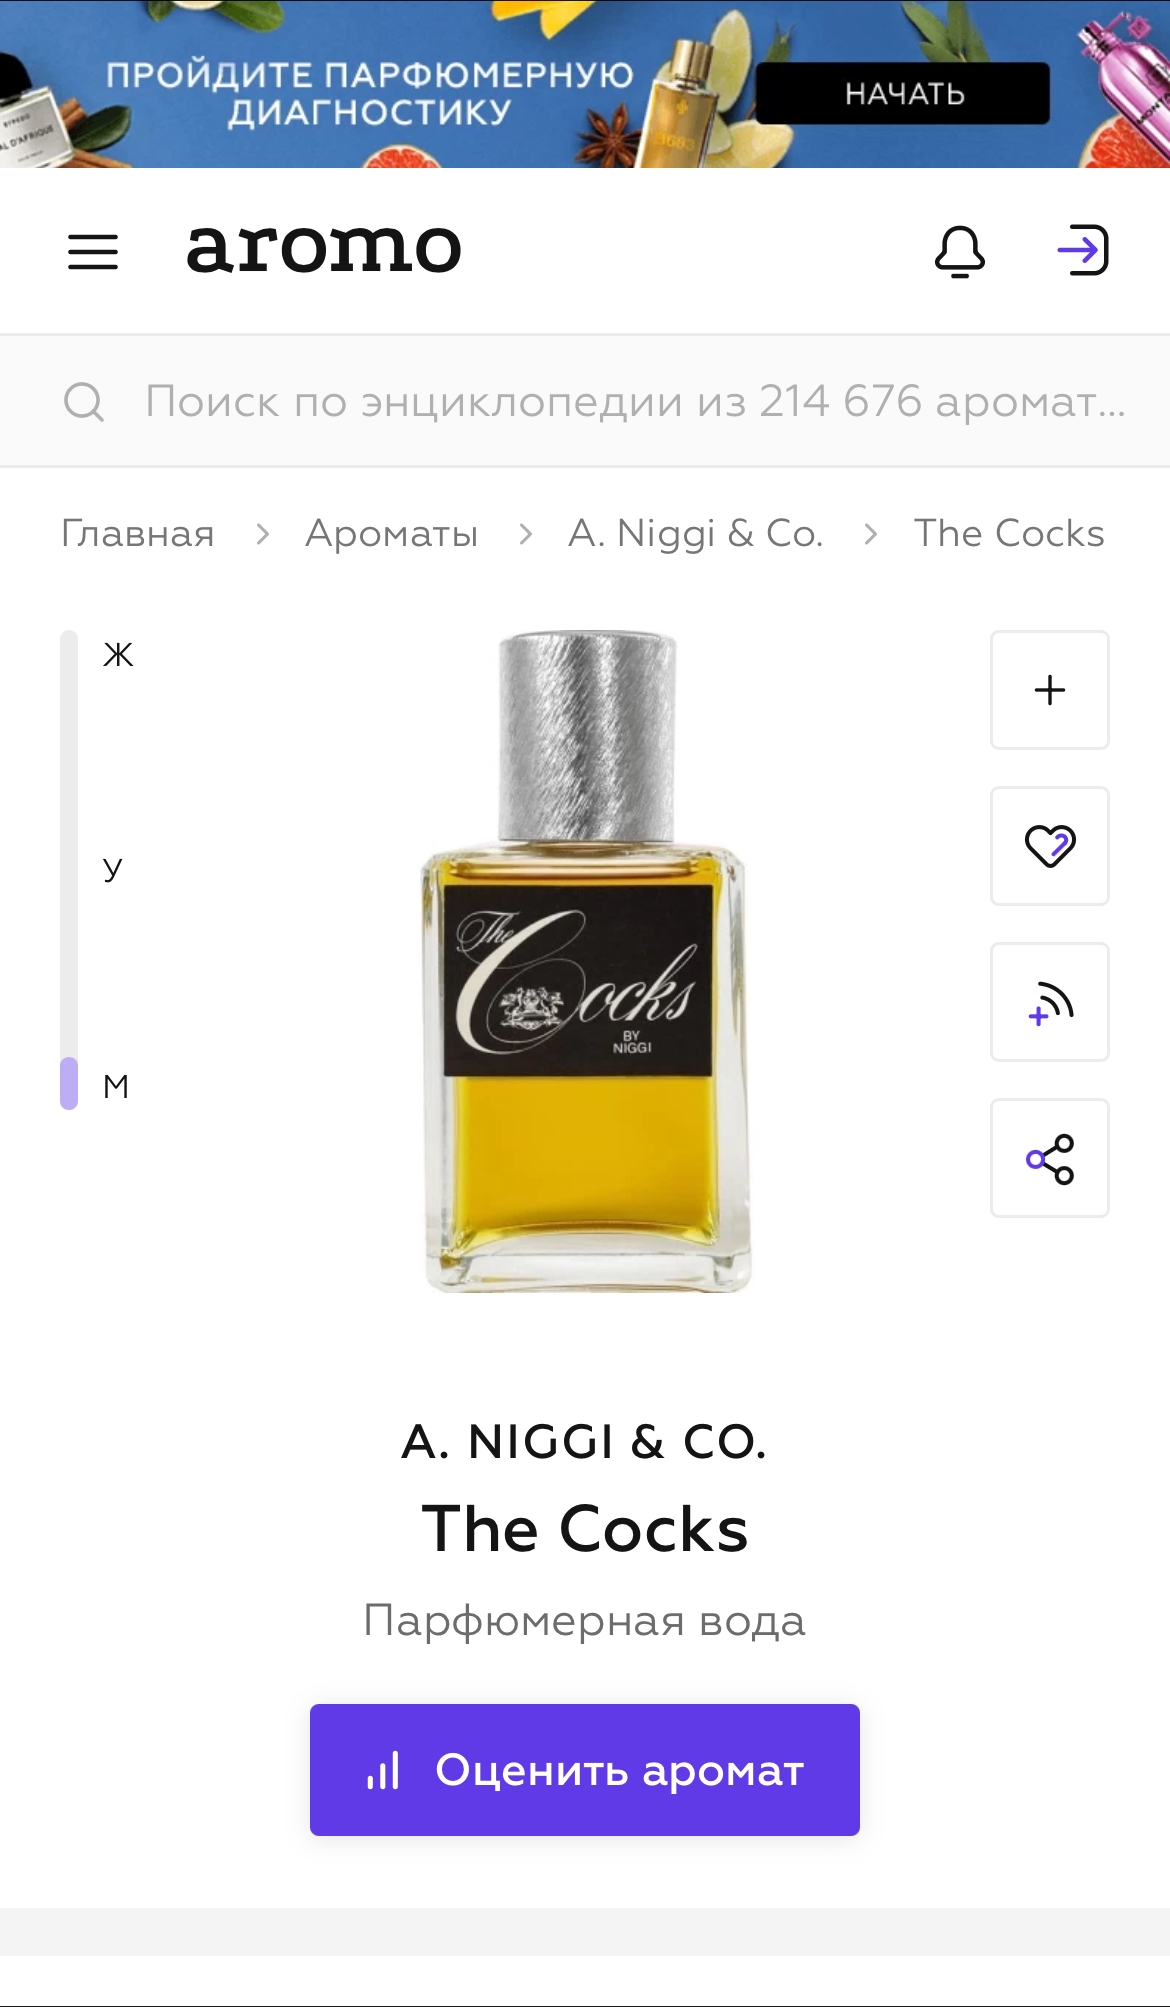Click the aromo logo
The width and height of the screenshot is (1170, 2007).
pyautogui.click(x=324, y=248)
